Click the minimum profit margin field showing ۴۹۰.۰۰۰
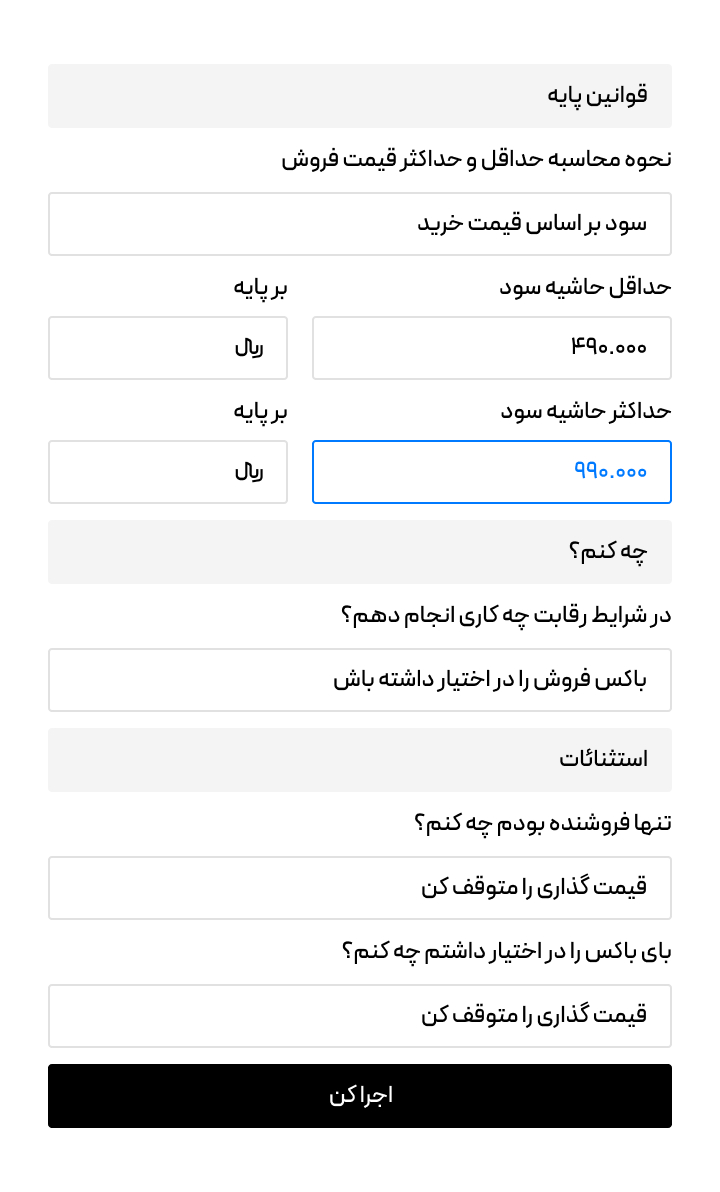 [x=491, y=348]
